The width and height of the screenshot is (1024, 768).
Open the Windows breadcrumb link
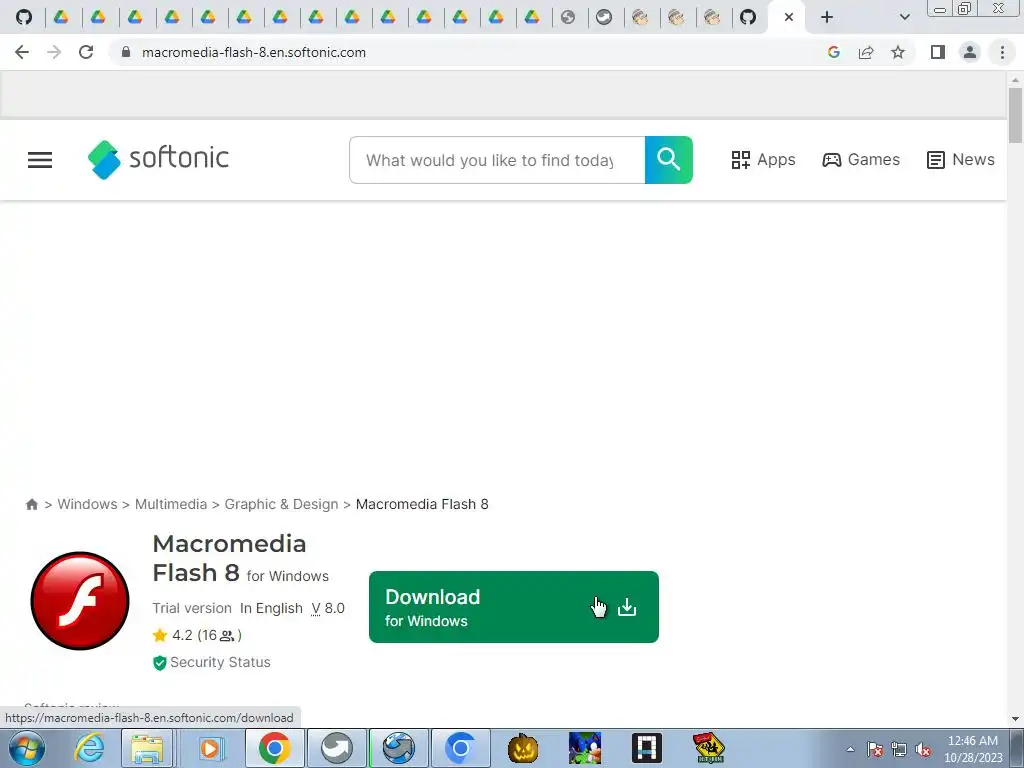coord(88,504)
